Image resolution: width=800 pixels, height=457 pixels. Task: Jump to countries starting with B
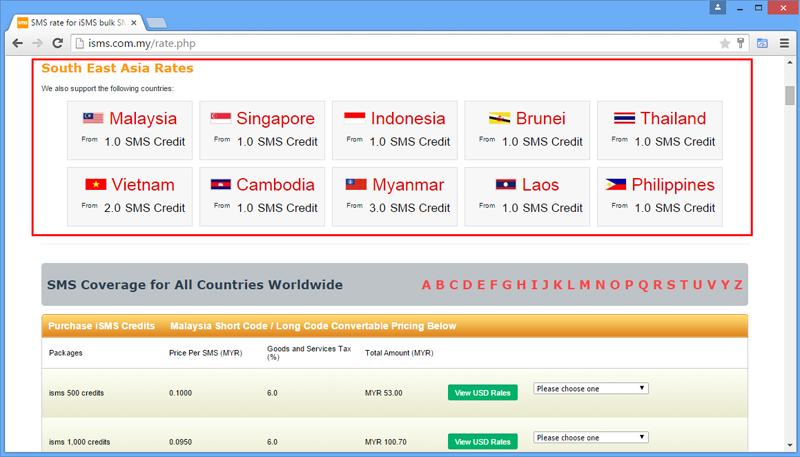pyautogui.click(x=440, y=285)
